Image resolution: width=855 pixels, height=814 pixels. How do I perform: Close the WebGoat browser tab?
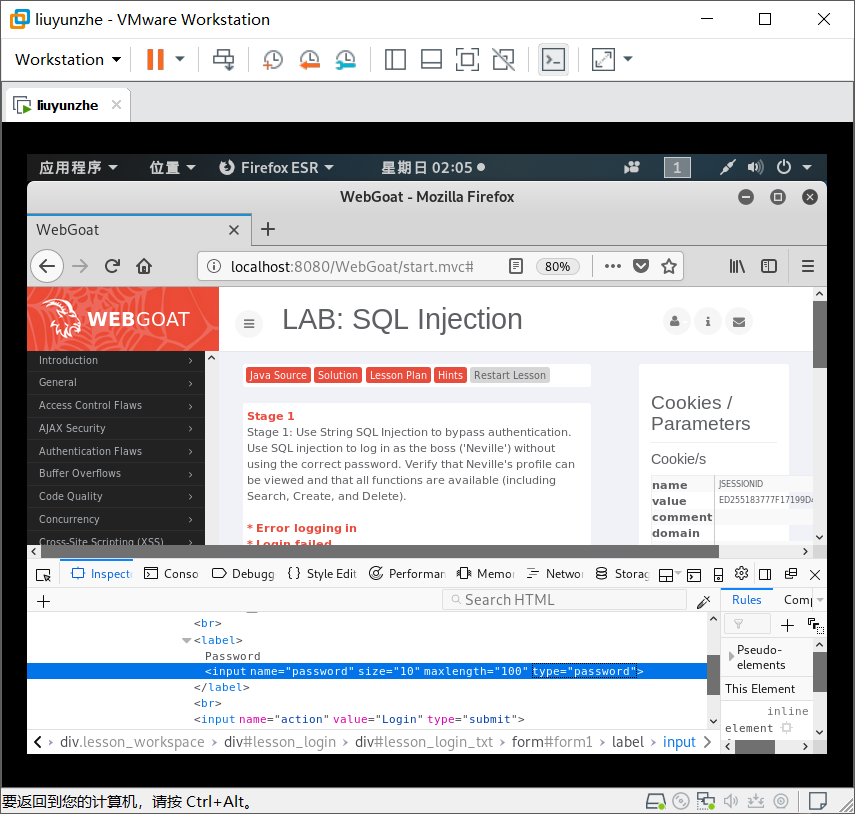tap(234, 230)
